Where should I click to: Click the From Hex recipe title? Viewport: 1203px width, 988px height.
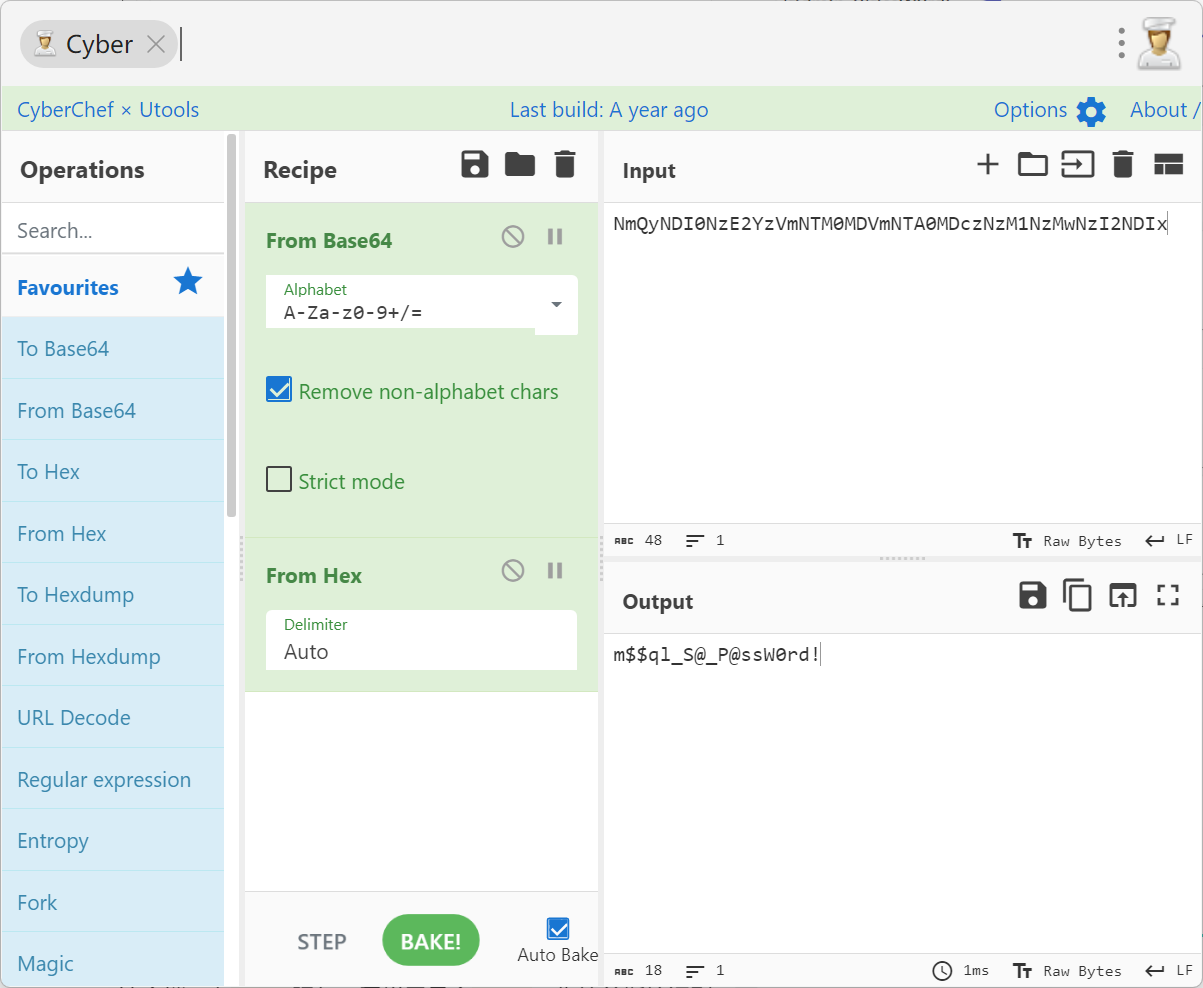click(x=314, y=575)
